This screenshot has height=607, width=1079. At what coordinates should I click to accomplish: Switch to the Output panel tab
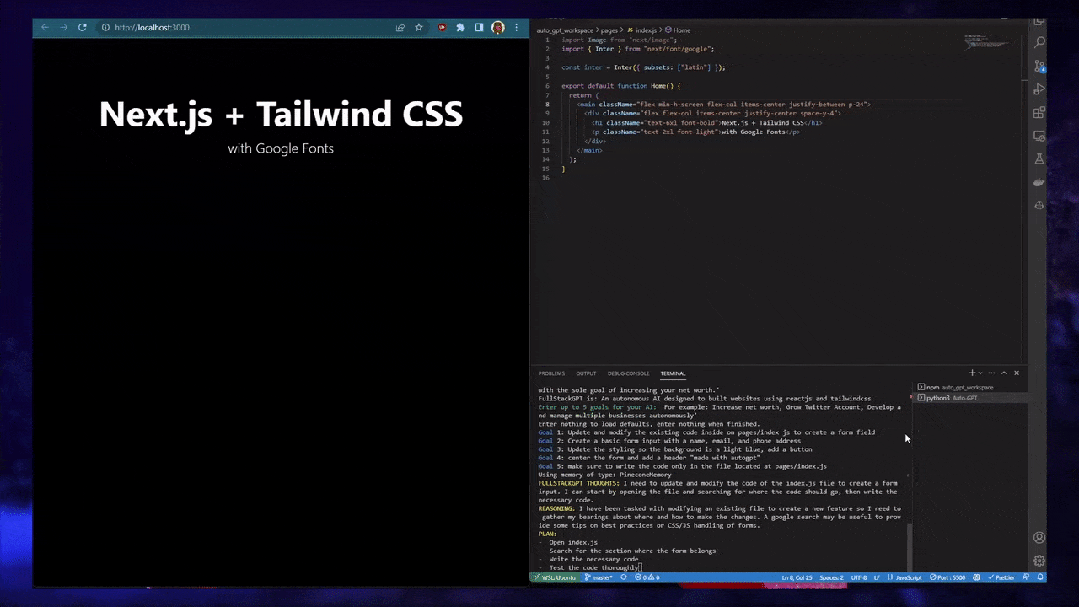pyautogui.click(x=586, y=374)
